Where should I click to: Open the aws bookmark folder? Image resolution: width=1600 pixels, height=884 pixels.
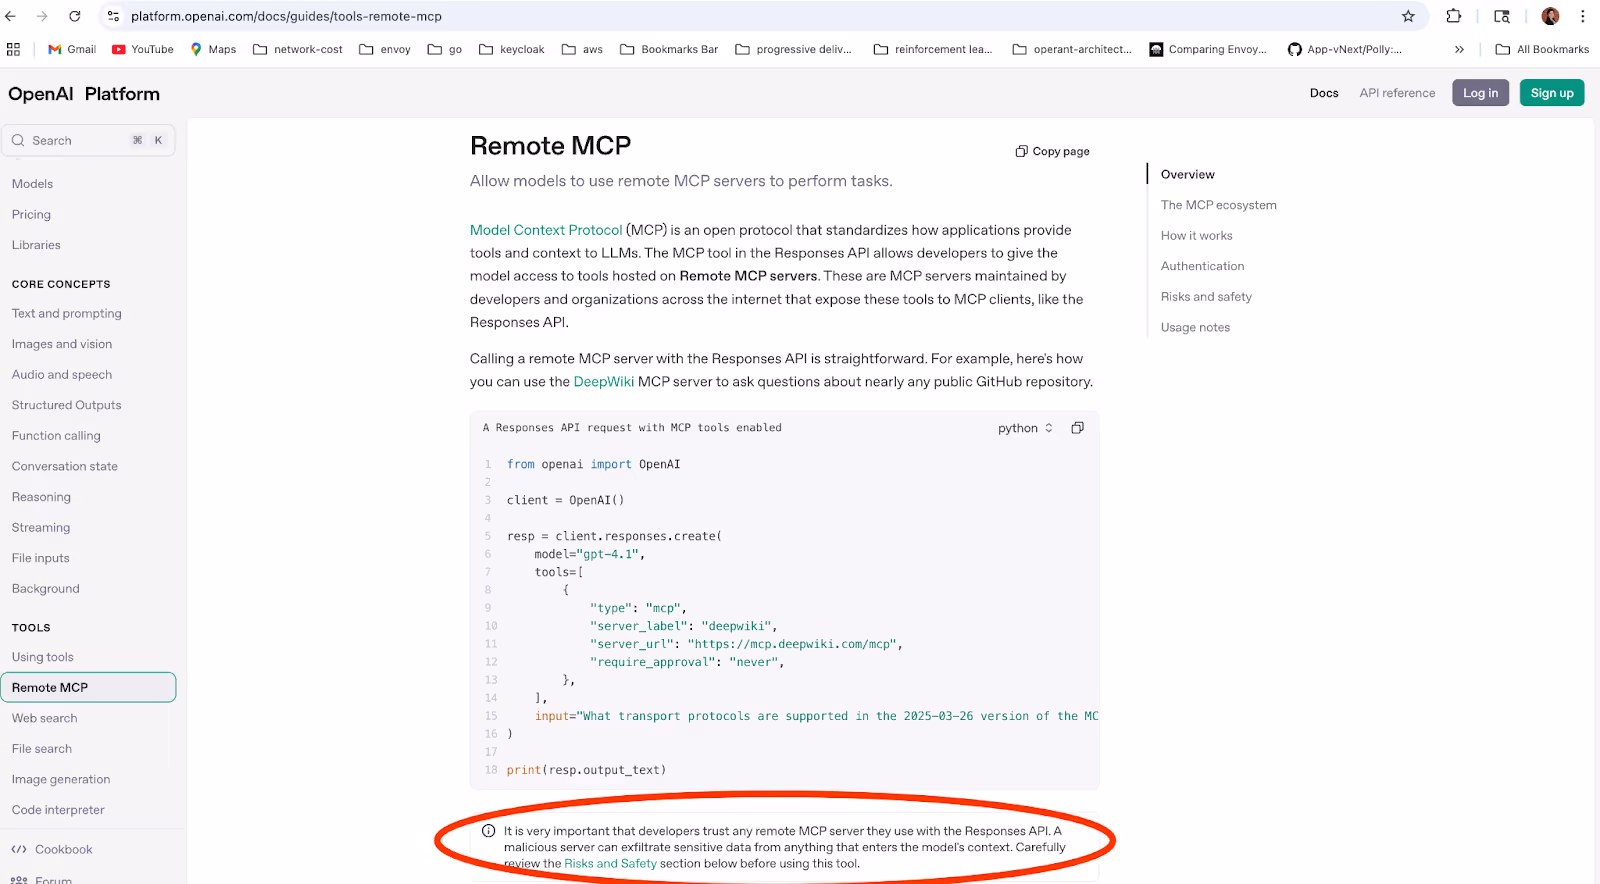(583, 49)
